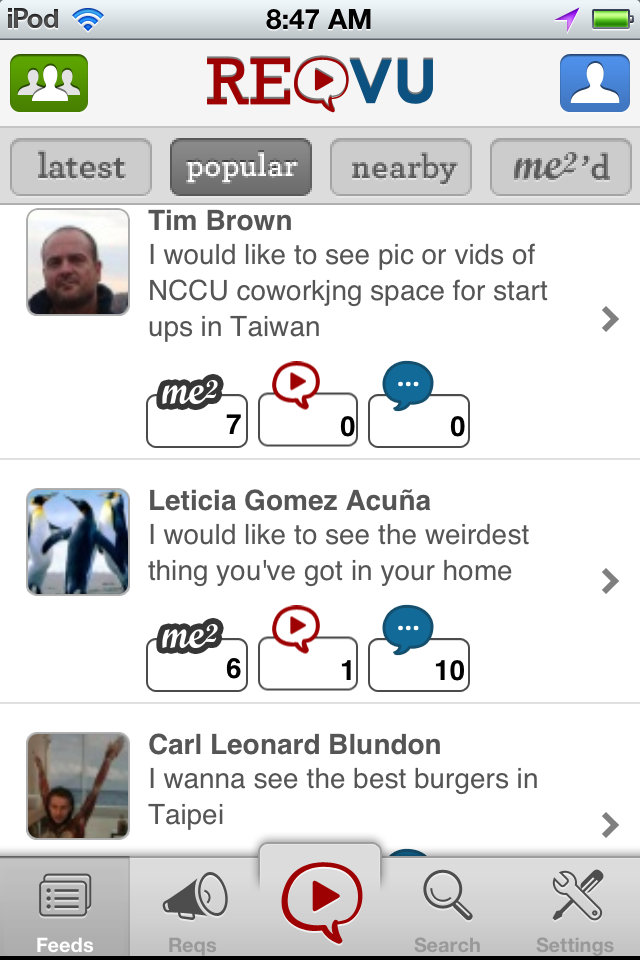Expand Leticia Gomez Acuña's request chevron
Viewport: 640px width, 960px height.
[x=610, y=581]
